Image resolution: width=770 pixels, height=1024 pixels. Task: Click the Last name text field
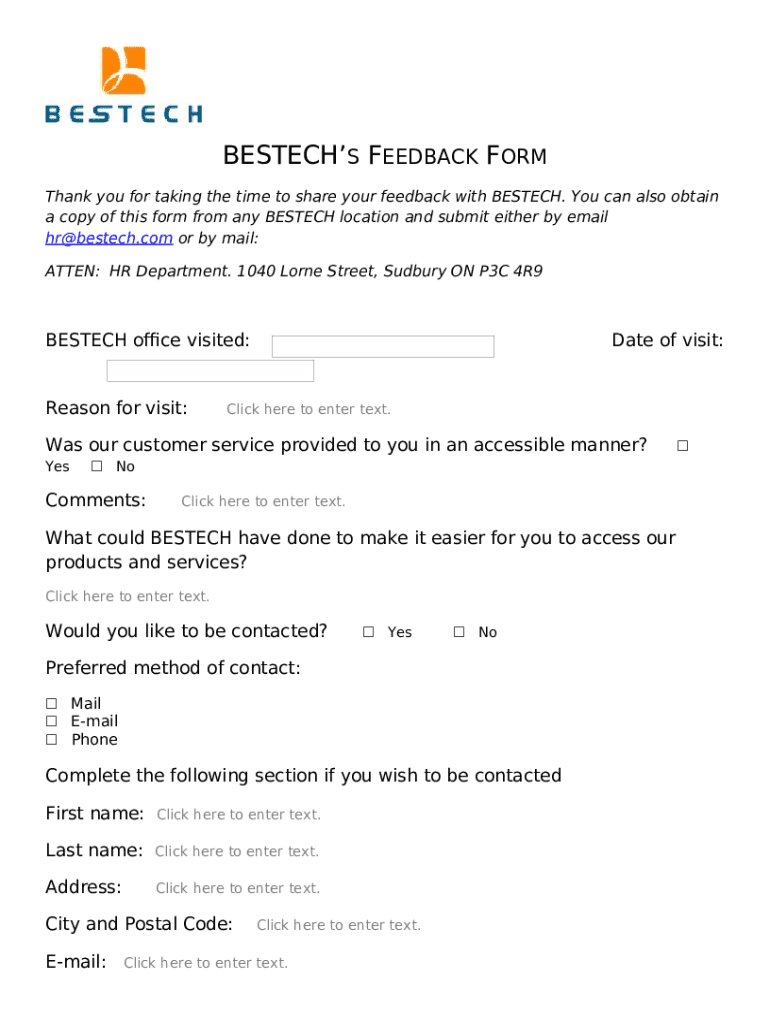tap(237, 851)
